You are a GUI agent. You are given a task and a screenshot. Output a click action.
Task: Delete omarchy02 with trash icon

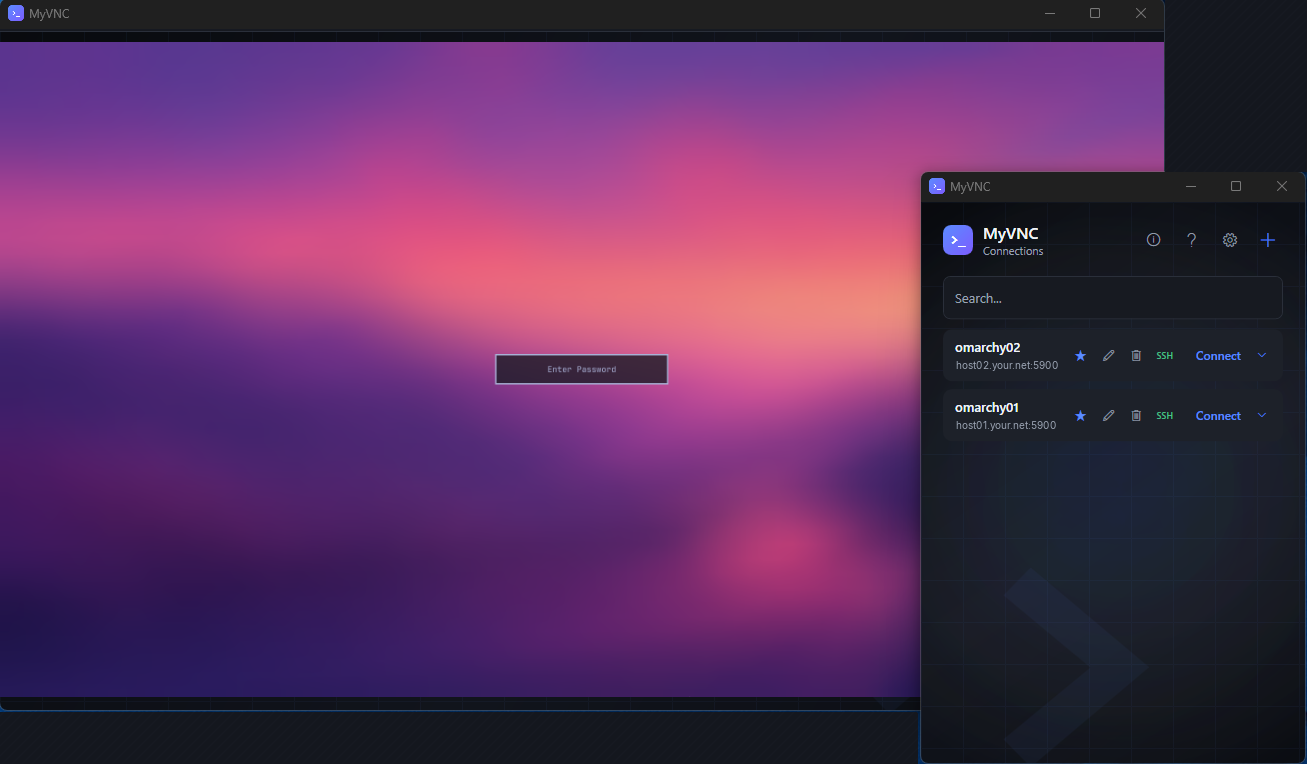(1136, 356)
